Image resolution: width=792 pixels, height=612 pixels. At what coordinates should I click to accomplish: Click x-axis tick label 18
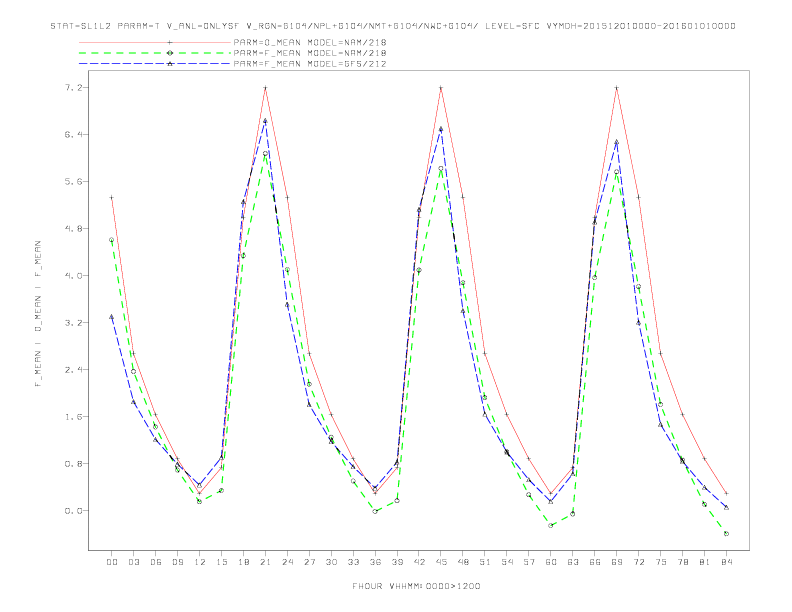coord(243,562)
